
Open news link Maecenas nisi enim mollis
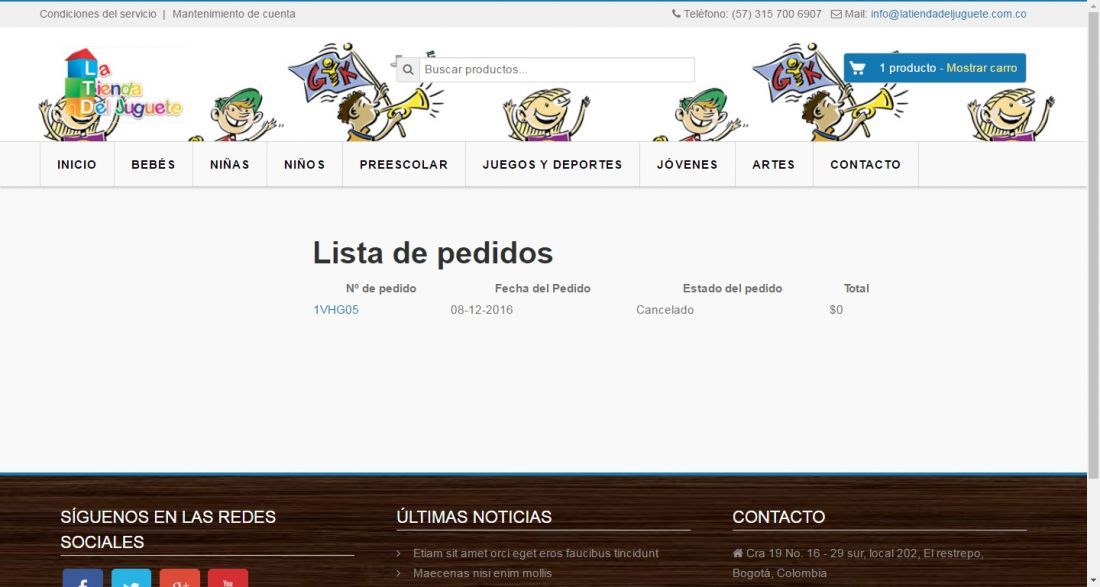(x=483, y=573)
